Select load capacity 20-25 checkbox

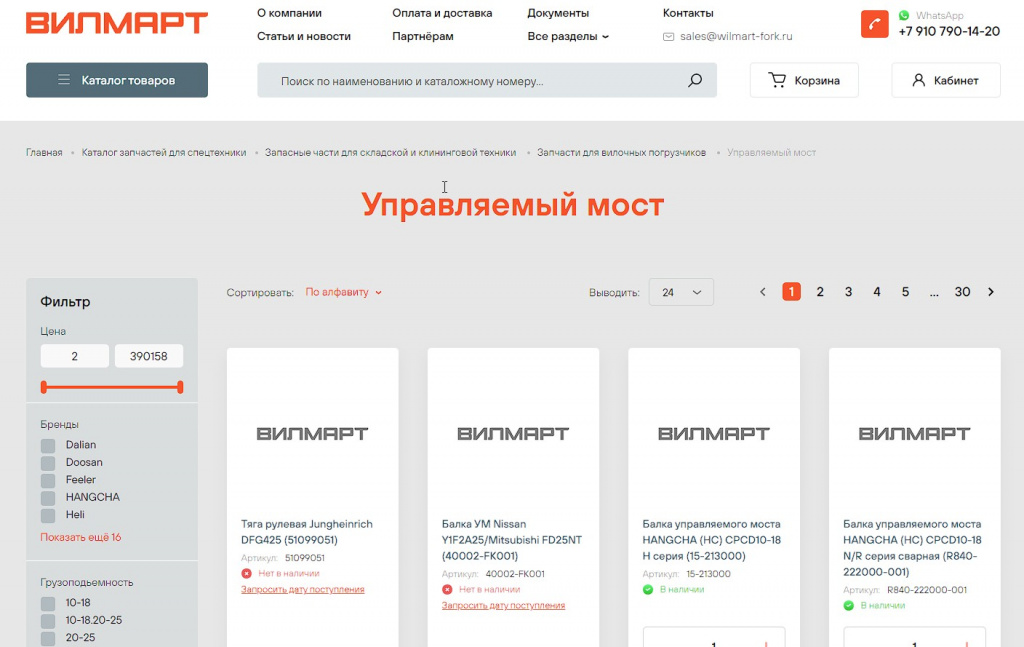coord(48,639)
